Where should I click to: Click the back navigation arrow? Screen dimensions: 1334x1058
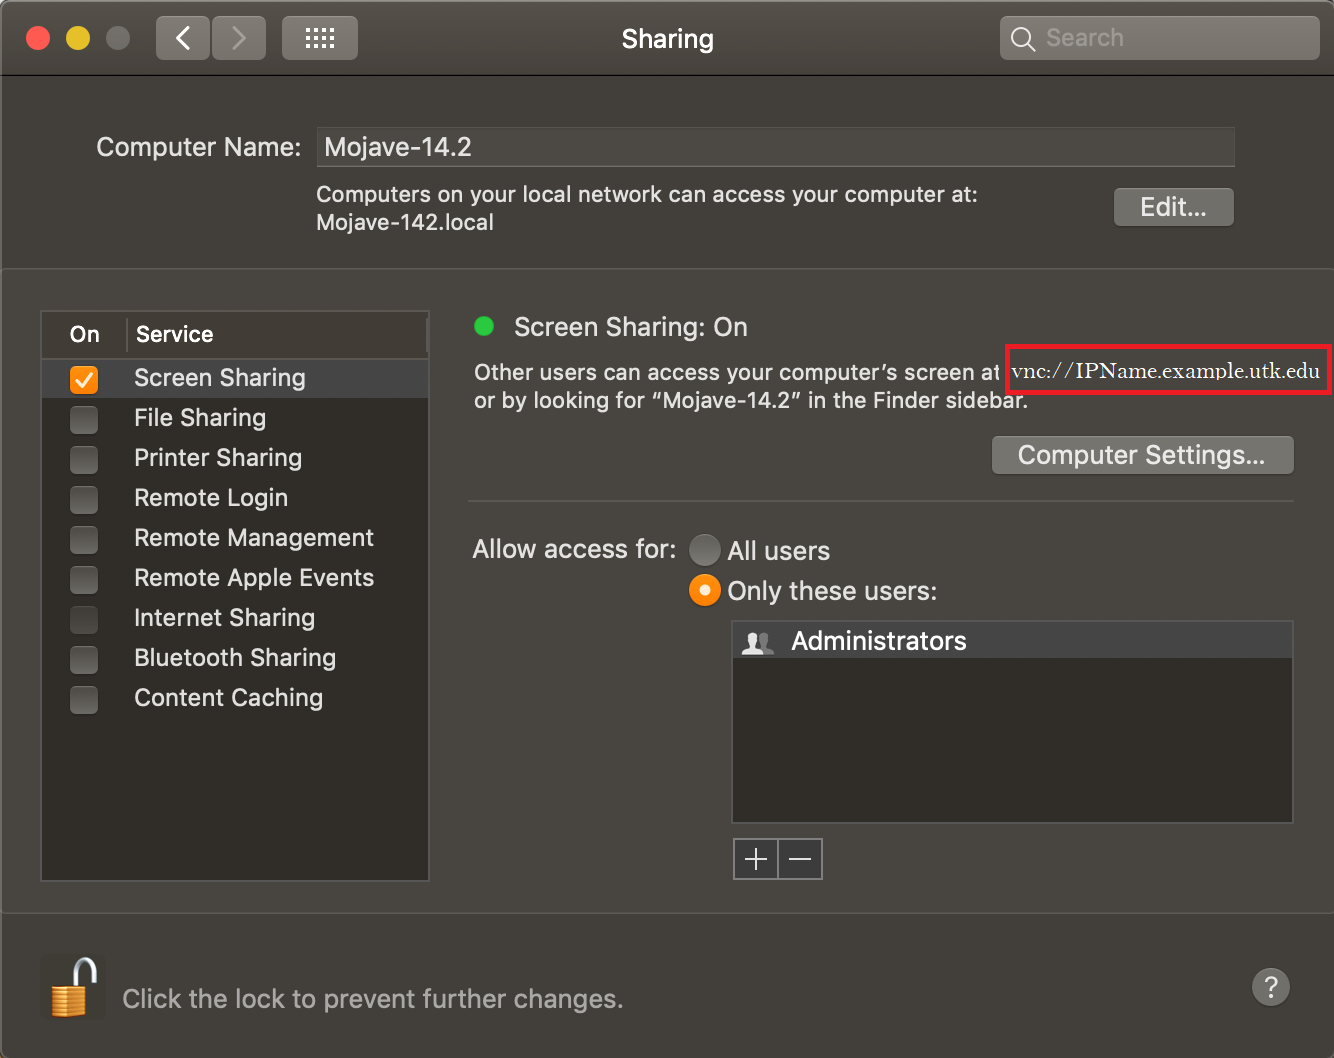click(x=183, y=39)
